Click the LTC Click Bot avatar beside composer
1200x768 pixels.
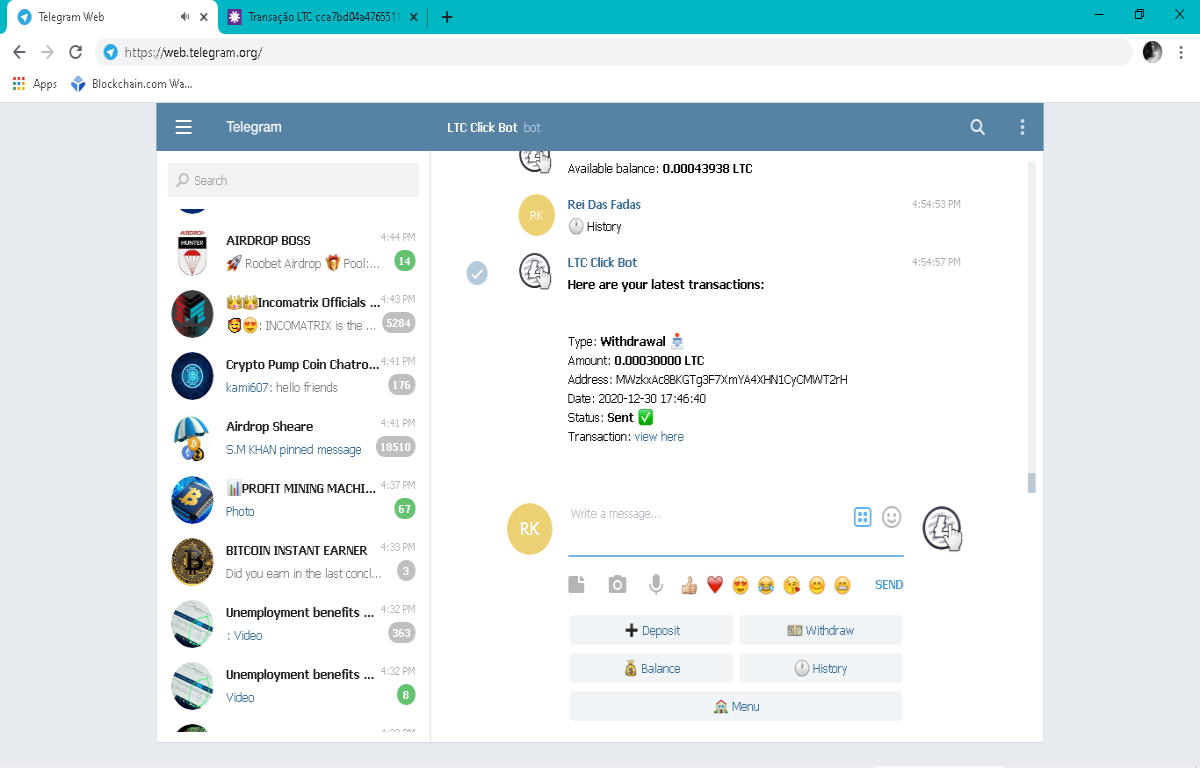coord(942,529)
